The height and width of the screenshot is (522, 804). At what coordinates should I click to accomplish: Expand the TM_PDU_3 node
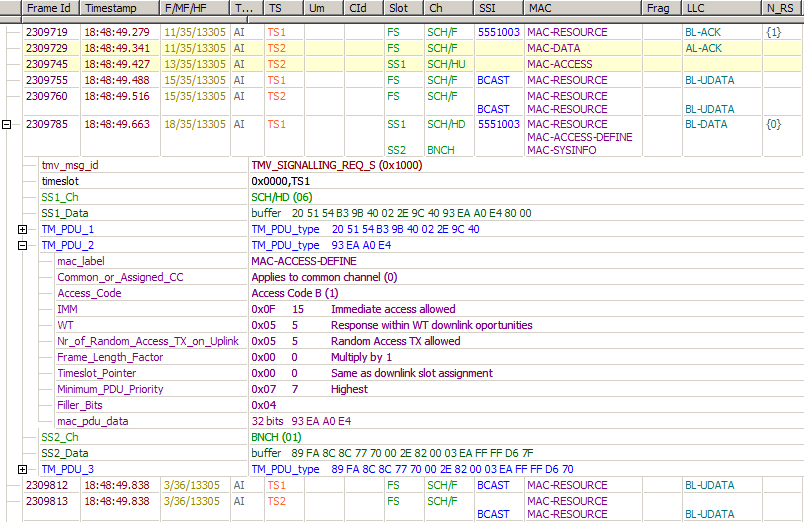[22, 469]
